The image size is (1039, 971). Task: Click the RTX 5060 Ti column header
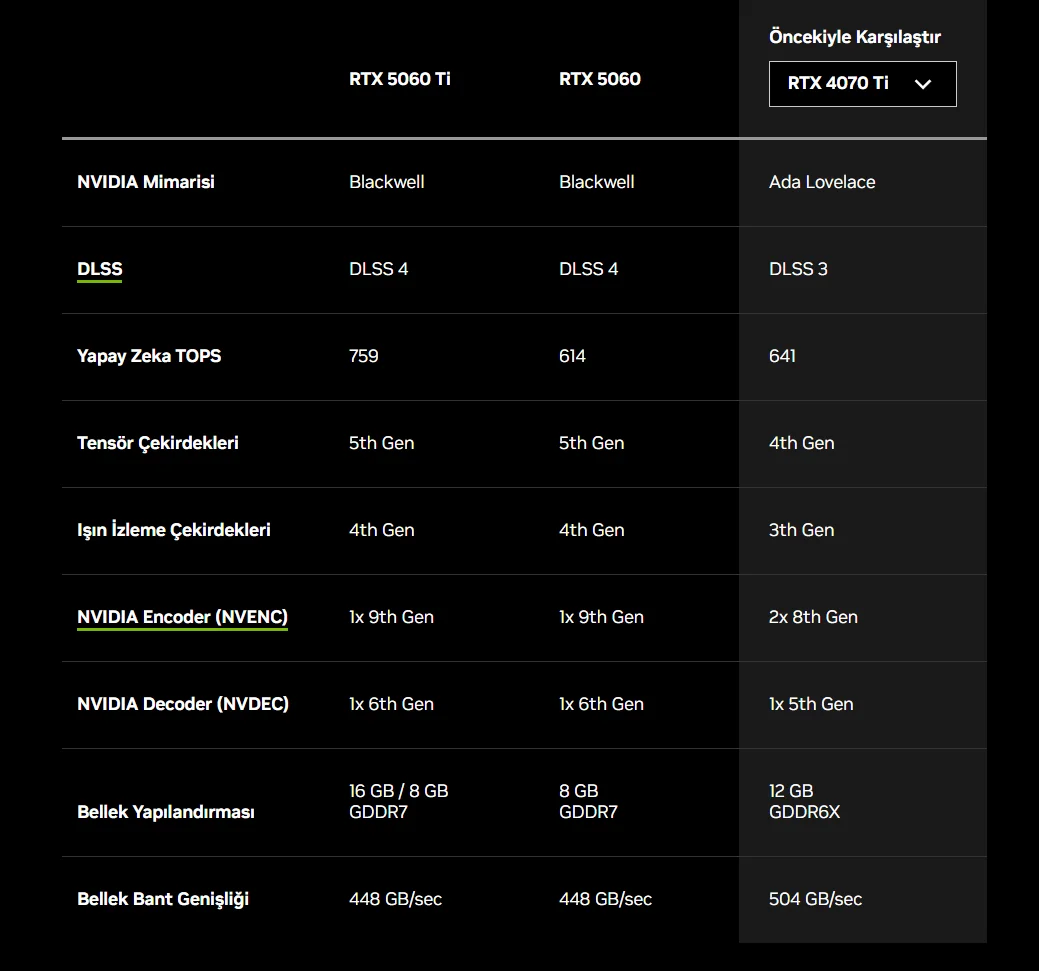[399, 79]
